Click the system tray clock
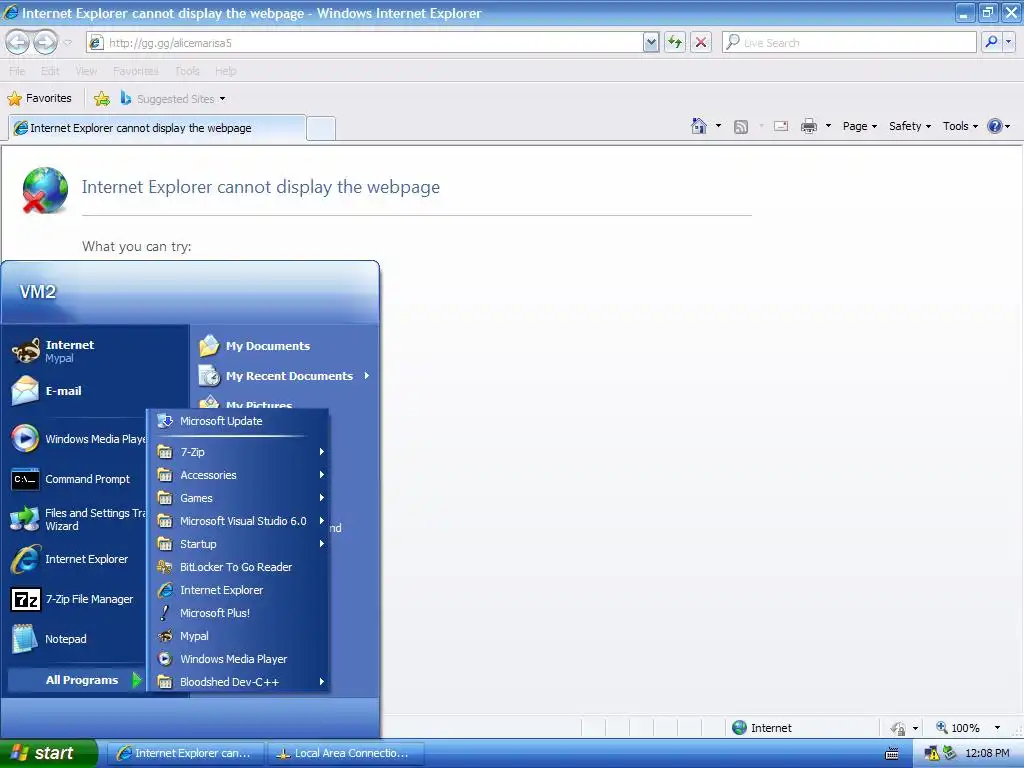The image size is (1024, 768). tap(987, 753)
